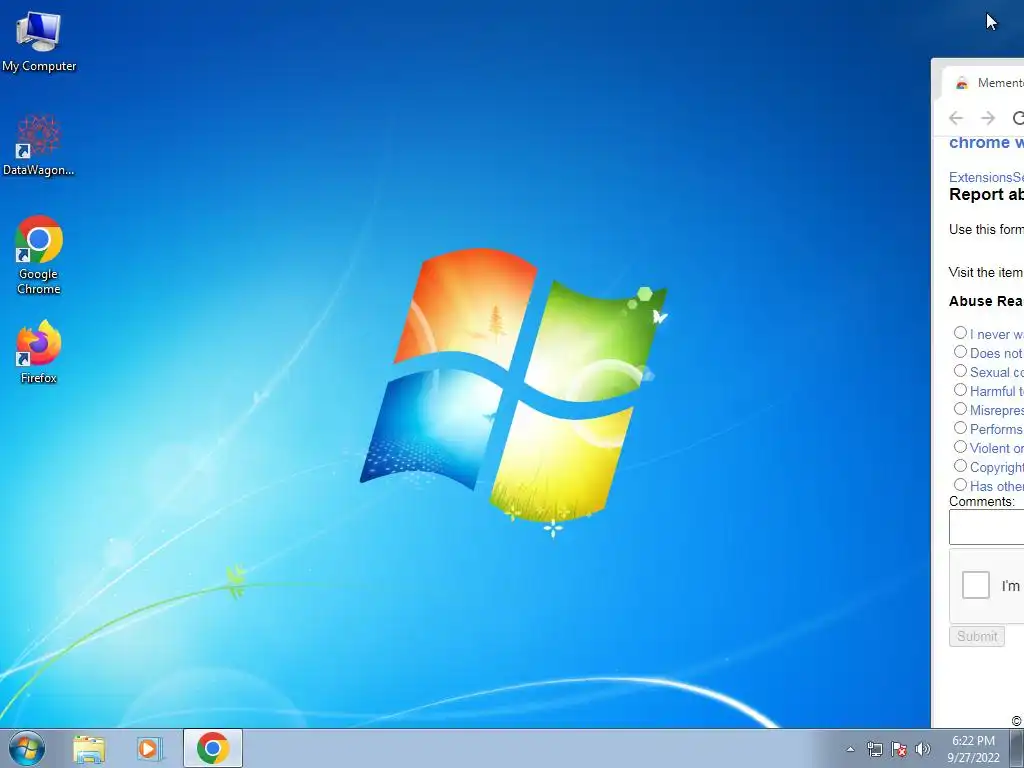The height and width of the screenshot is (768, 1024).
Task: Go forward in Chrome window
Action: pyautogui.click(x=988, y=118)
